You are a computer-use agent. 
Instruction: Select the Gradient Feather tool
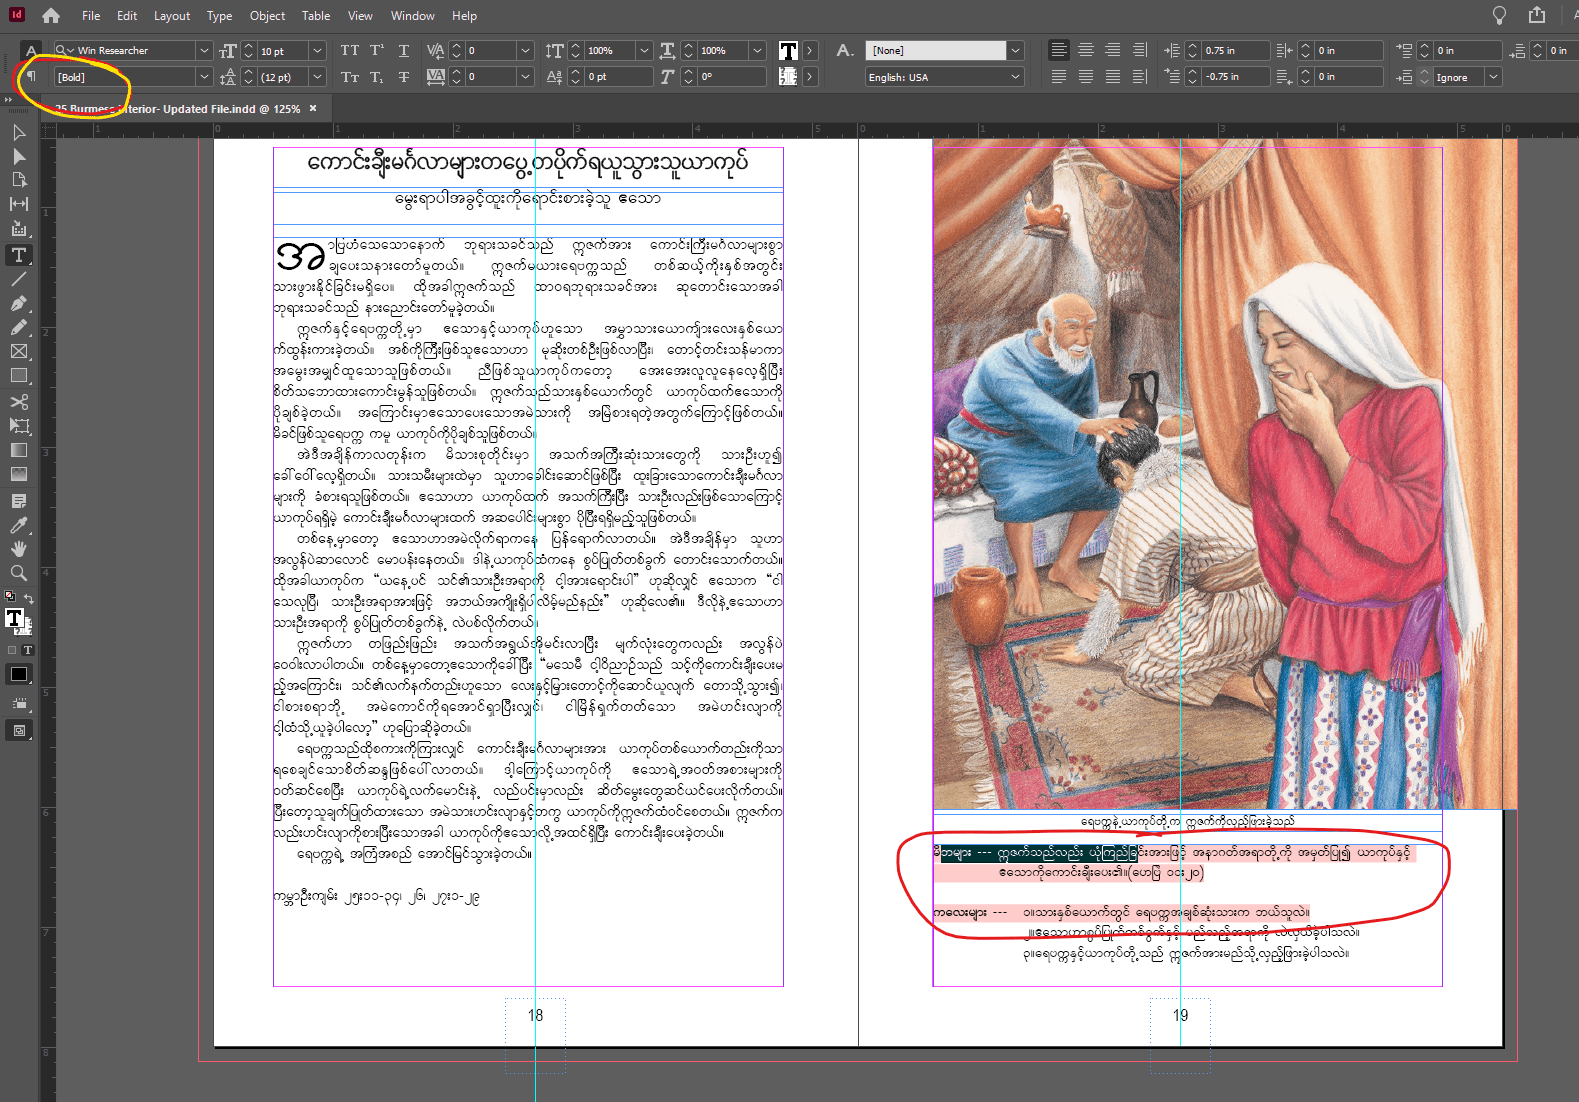[19, 474]
